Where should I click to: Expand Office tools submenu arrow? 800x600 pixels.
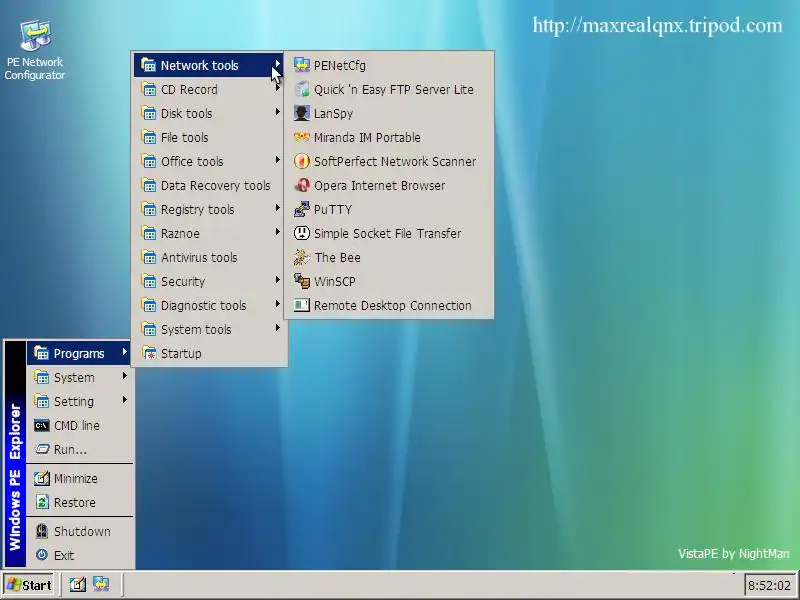tap(278, 160)
